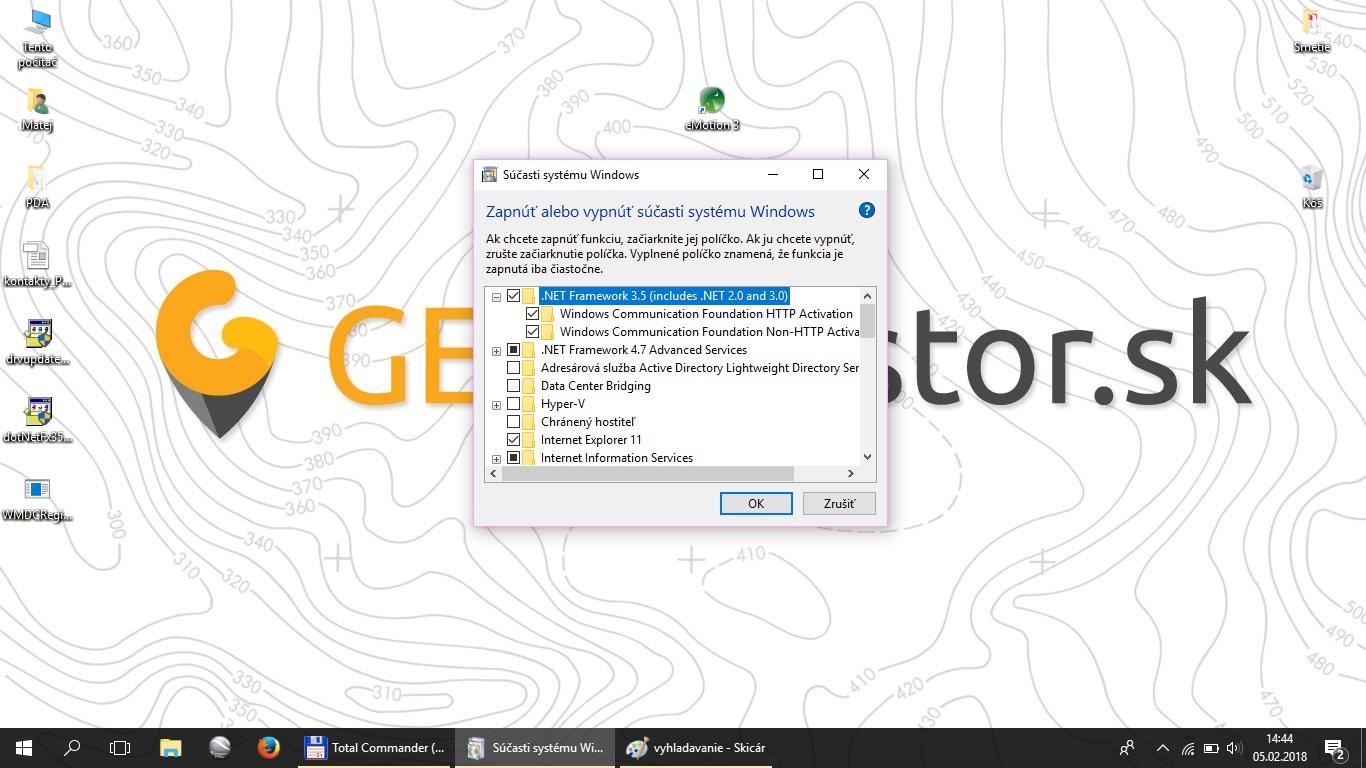Select the drvupdate installer icon
Viewport: 1366px width, 768px height.
37,342
